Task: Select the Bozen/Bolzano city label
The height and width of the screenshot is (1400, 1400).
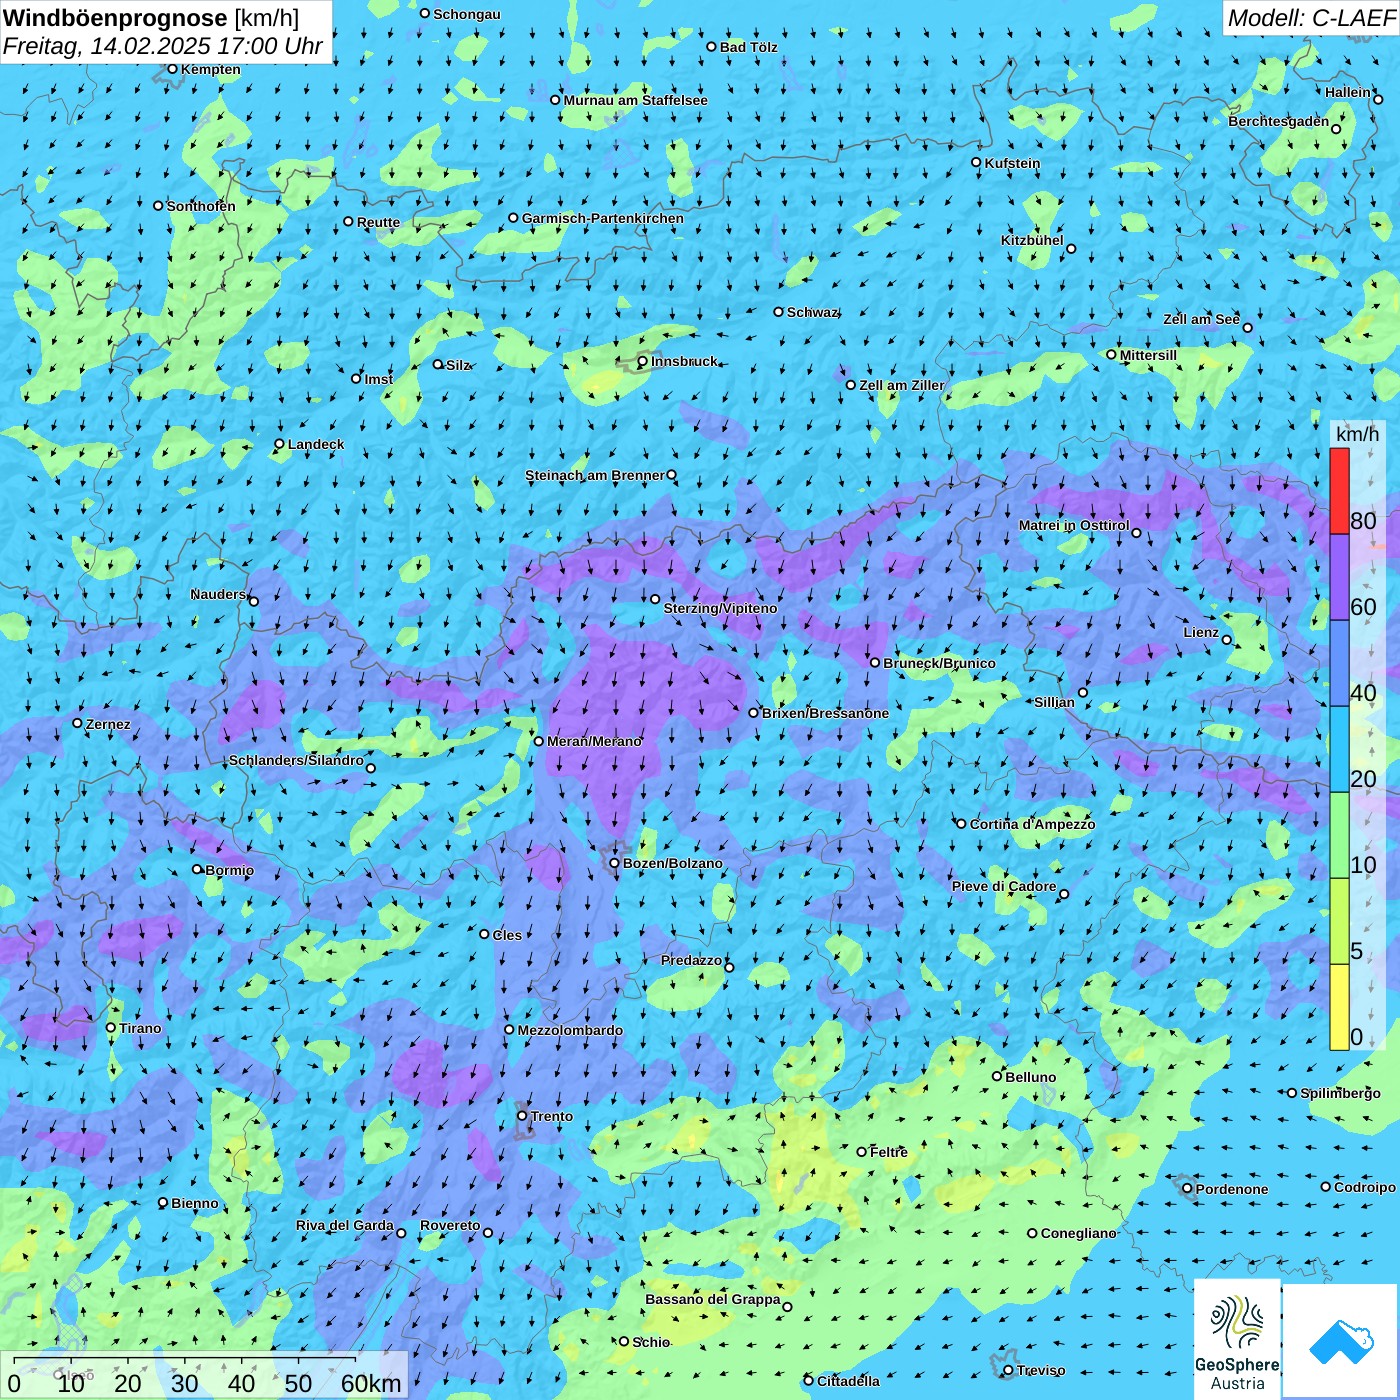Action: pos(672,863)
